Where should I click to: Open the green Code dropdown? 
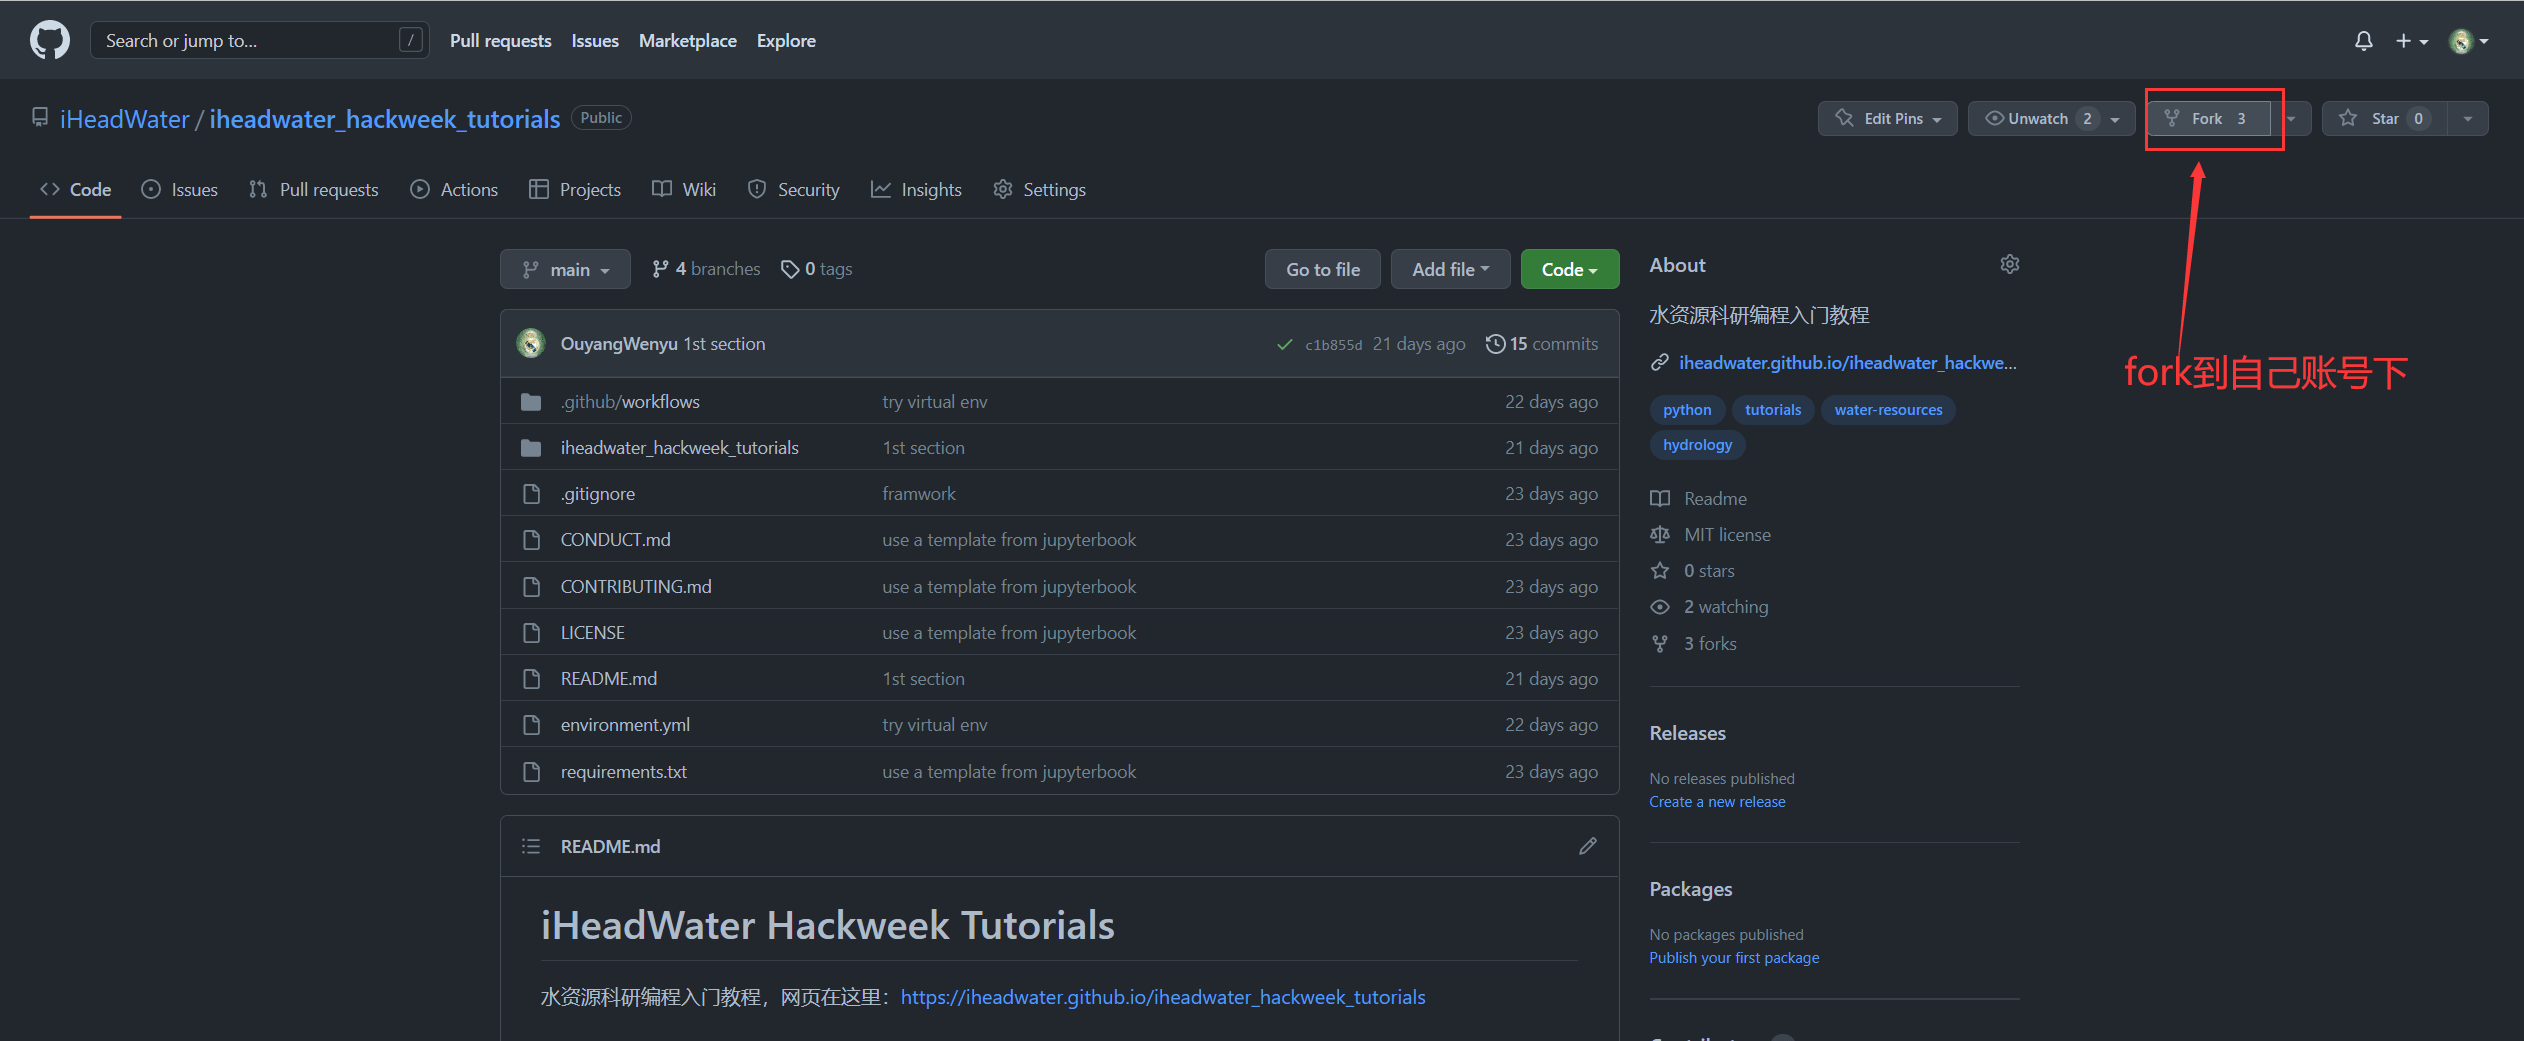point(1568,268)
